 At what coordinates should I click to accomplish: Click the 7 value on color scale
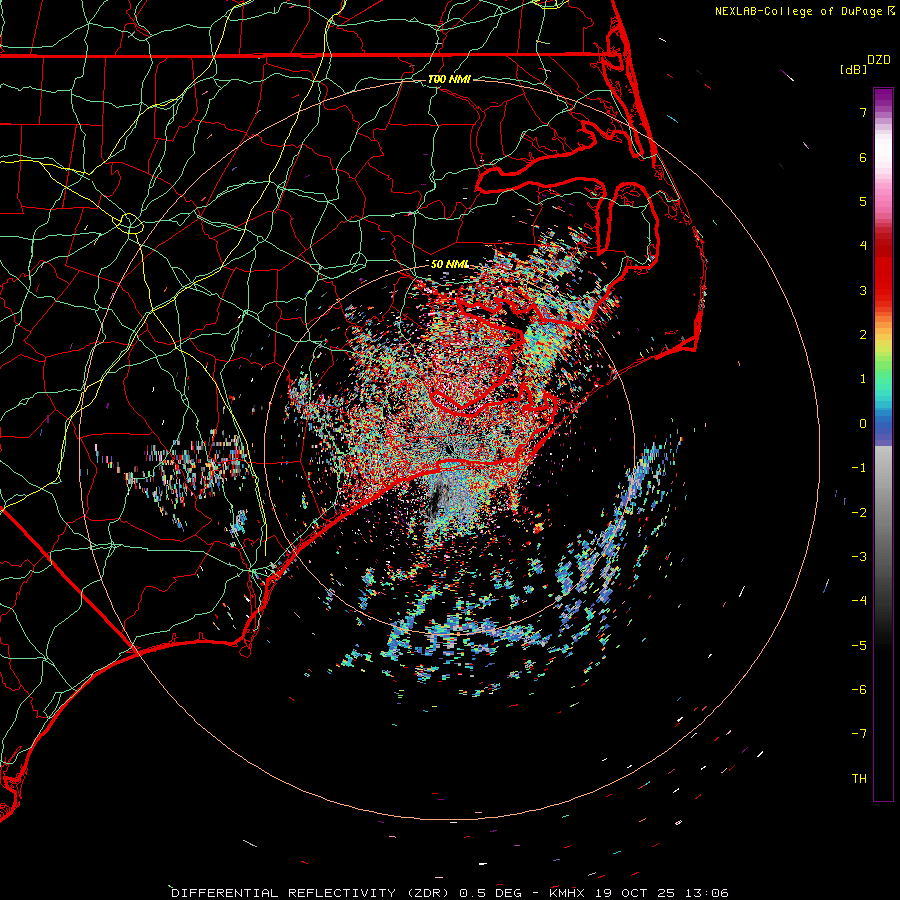tap(863, 112)
